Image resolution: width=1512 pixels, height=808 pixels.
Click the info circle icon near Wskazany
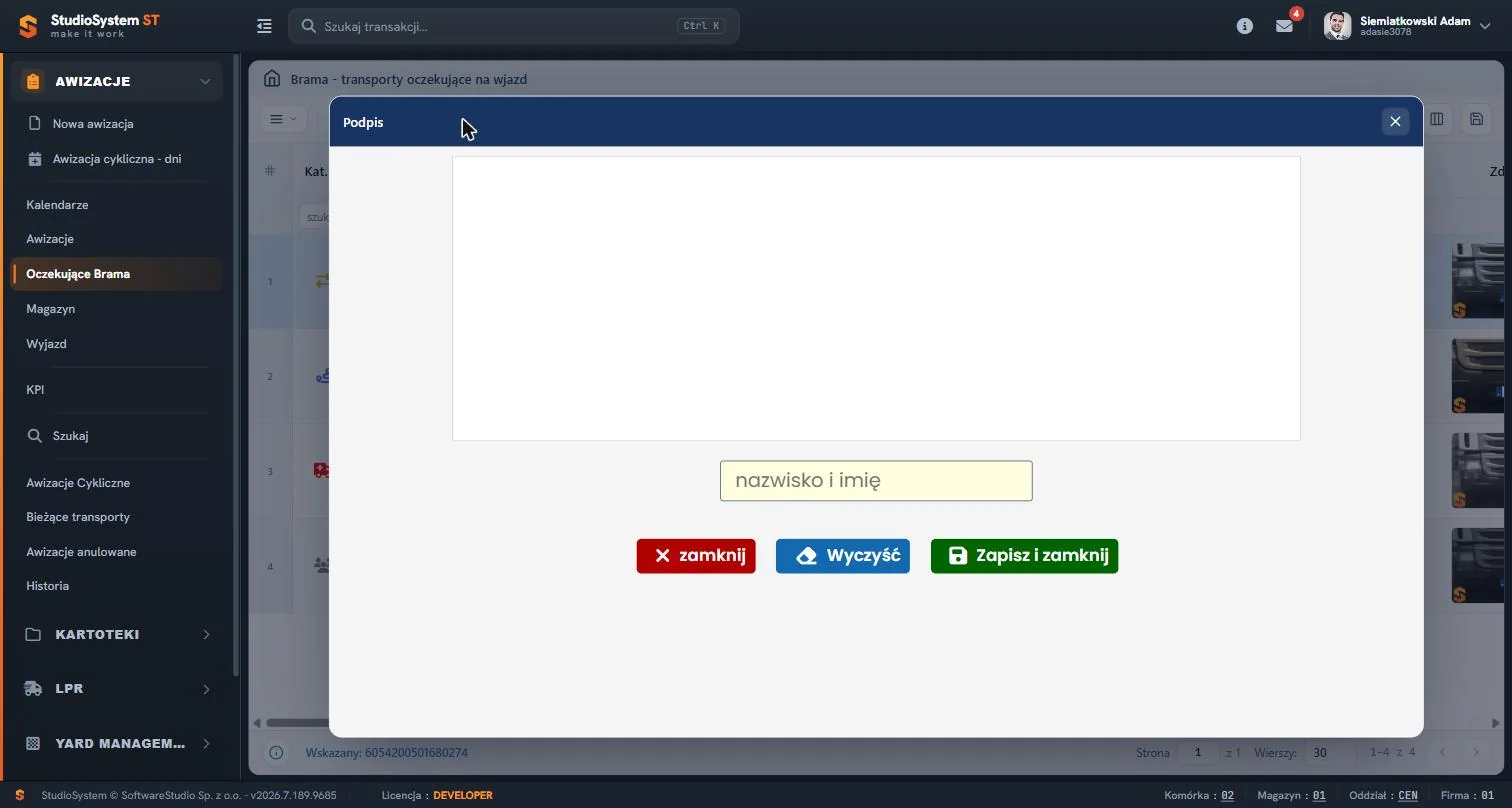277,753
